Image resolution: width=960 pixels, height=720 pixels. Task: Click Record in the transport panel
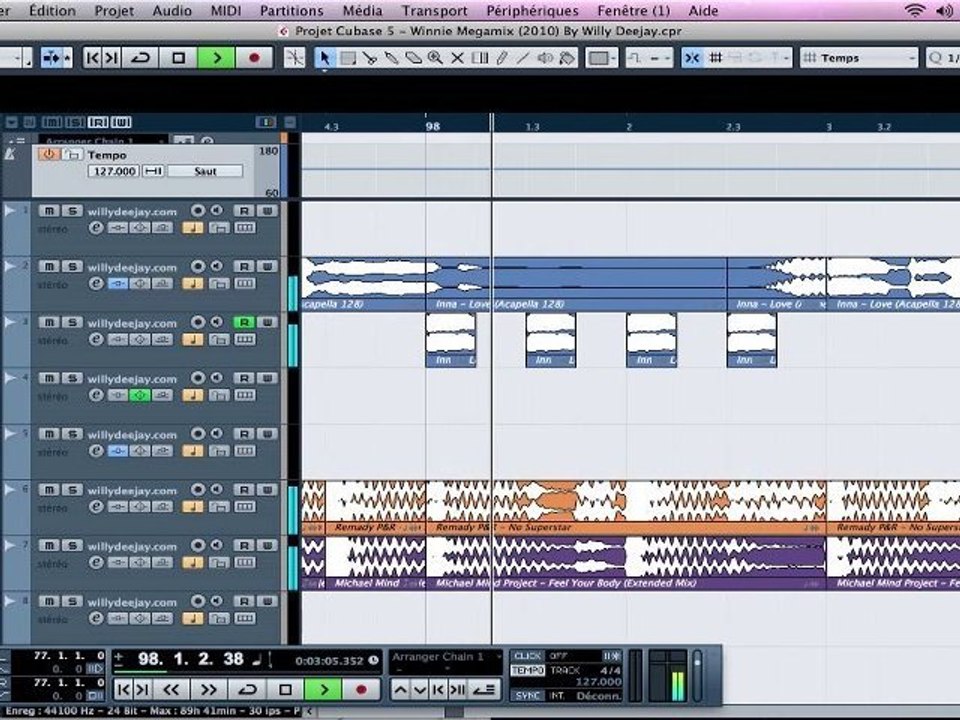pyautogui.click(x=361, y=689)
